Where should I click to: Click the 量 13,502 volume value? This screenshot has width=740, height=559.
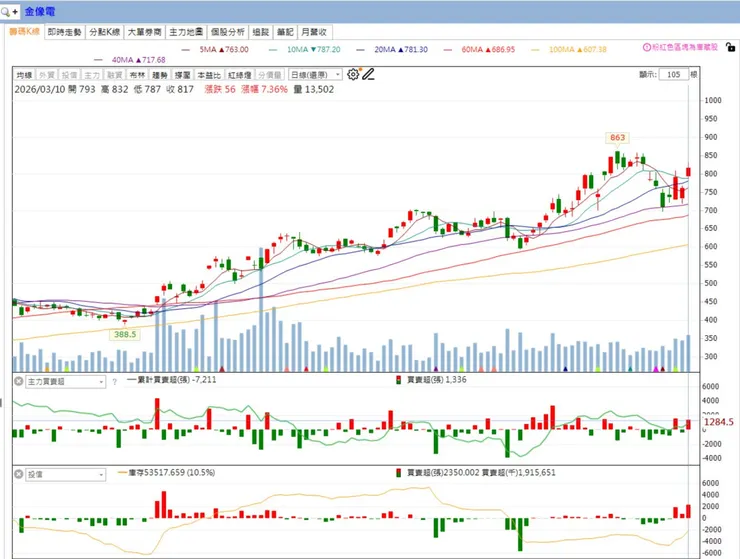[314, 89]
